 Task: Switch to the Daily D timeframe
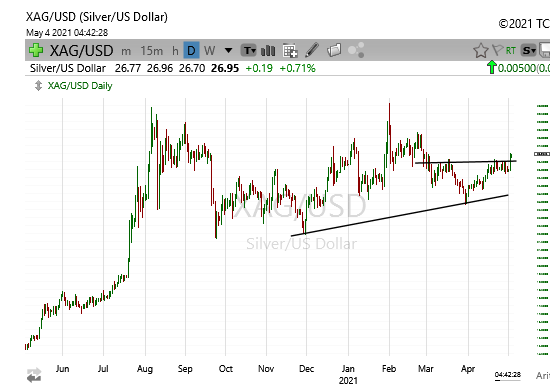tap(191, 51)
